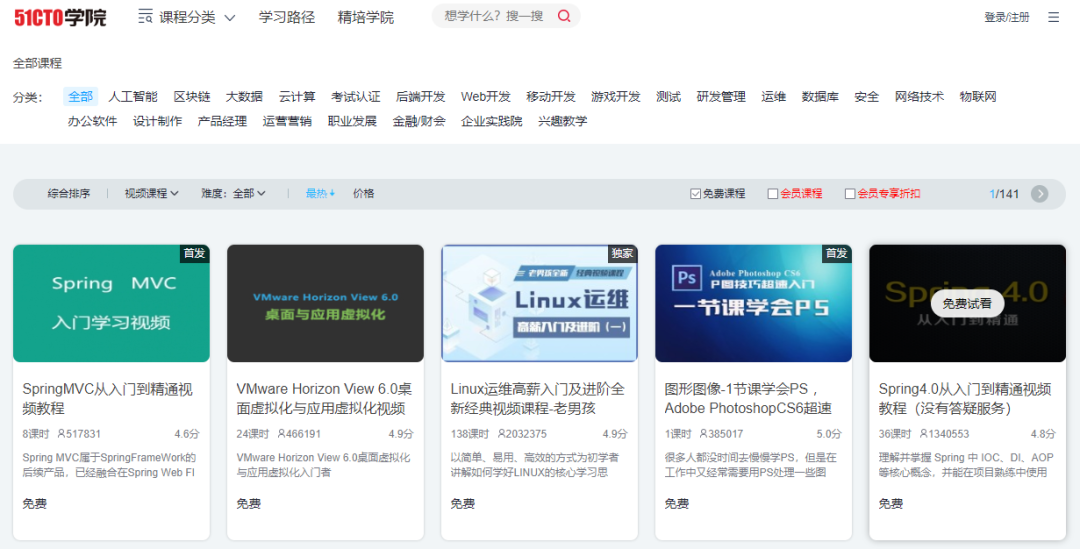Select the 企业实践院 category
The image size is (1080, 549).
[x=492, y=121]
